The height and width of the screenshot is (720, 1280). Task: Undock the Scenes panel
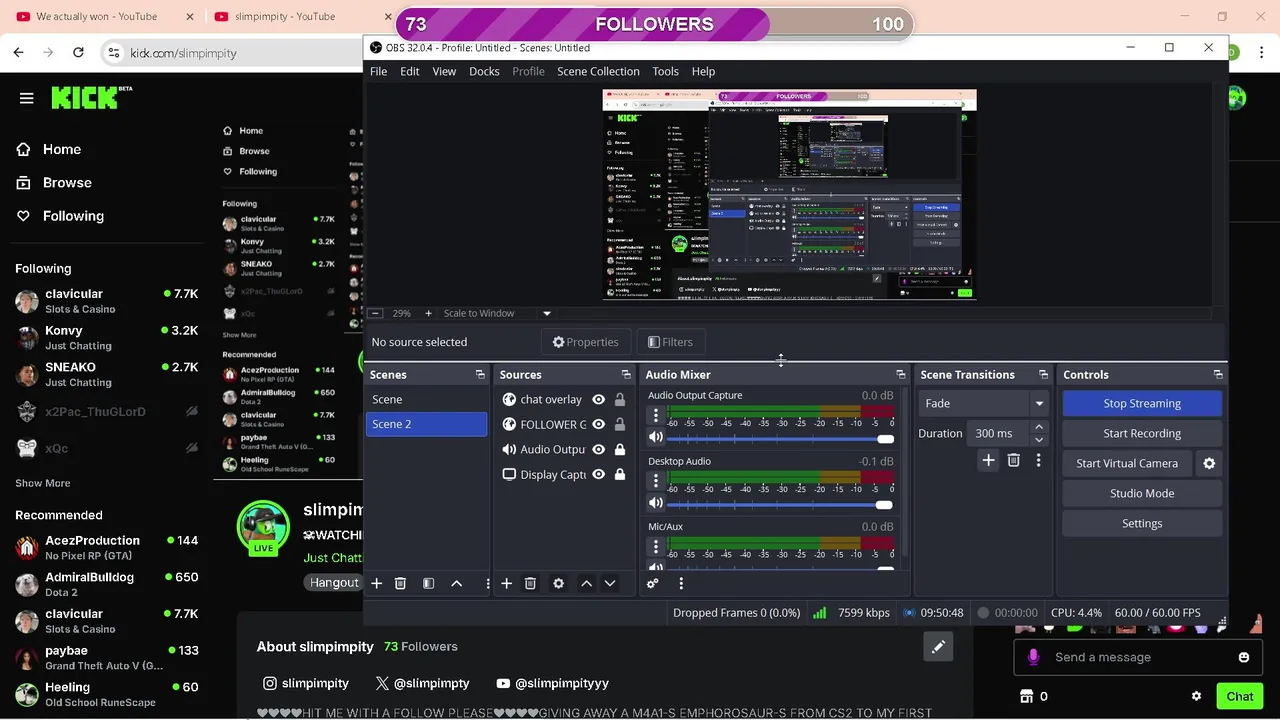point(480,374)
